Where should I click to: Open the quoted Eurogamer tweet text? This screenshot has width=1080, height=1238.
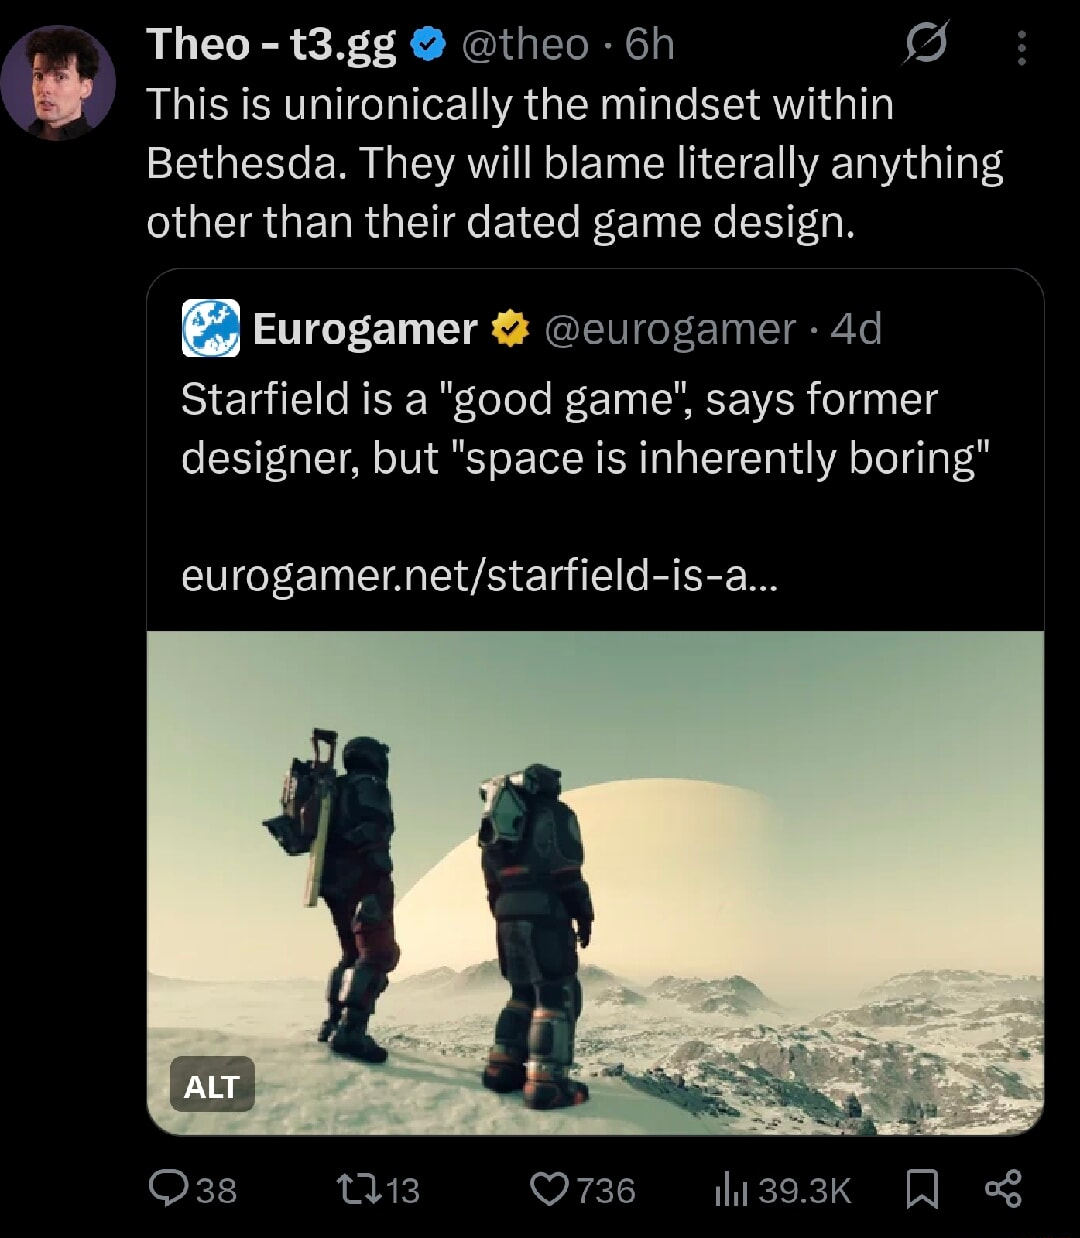click(x=585, y=428)
